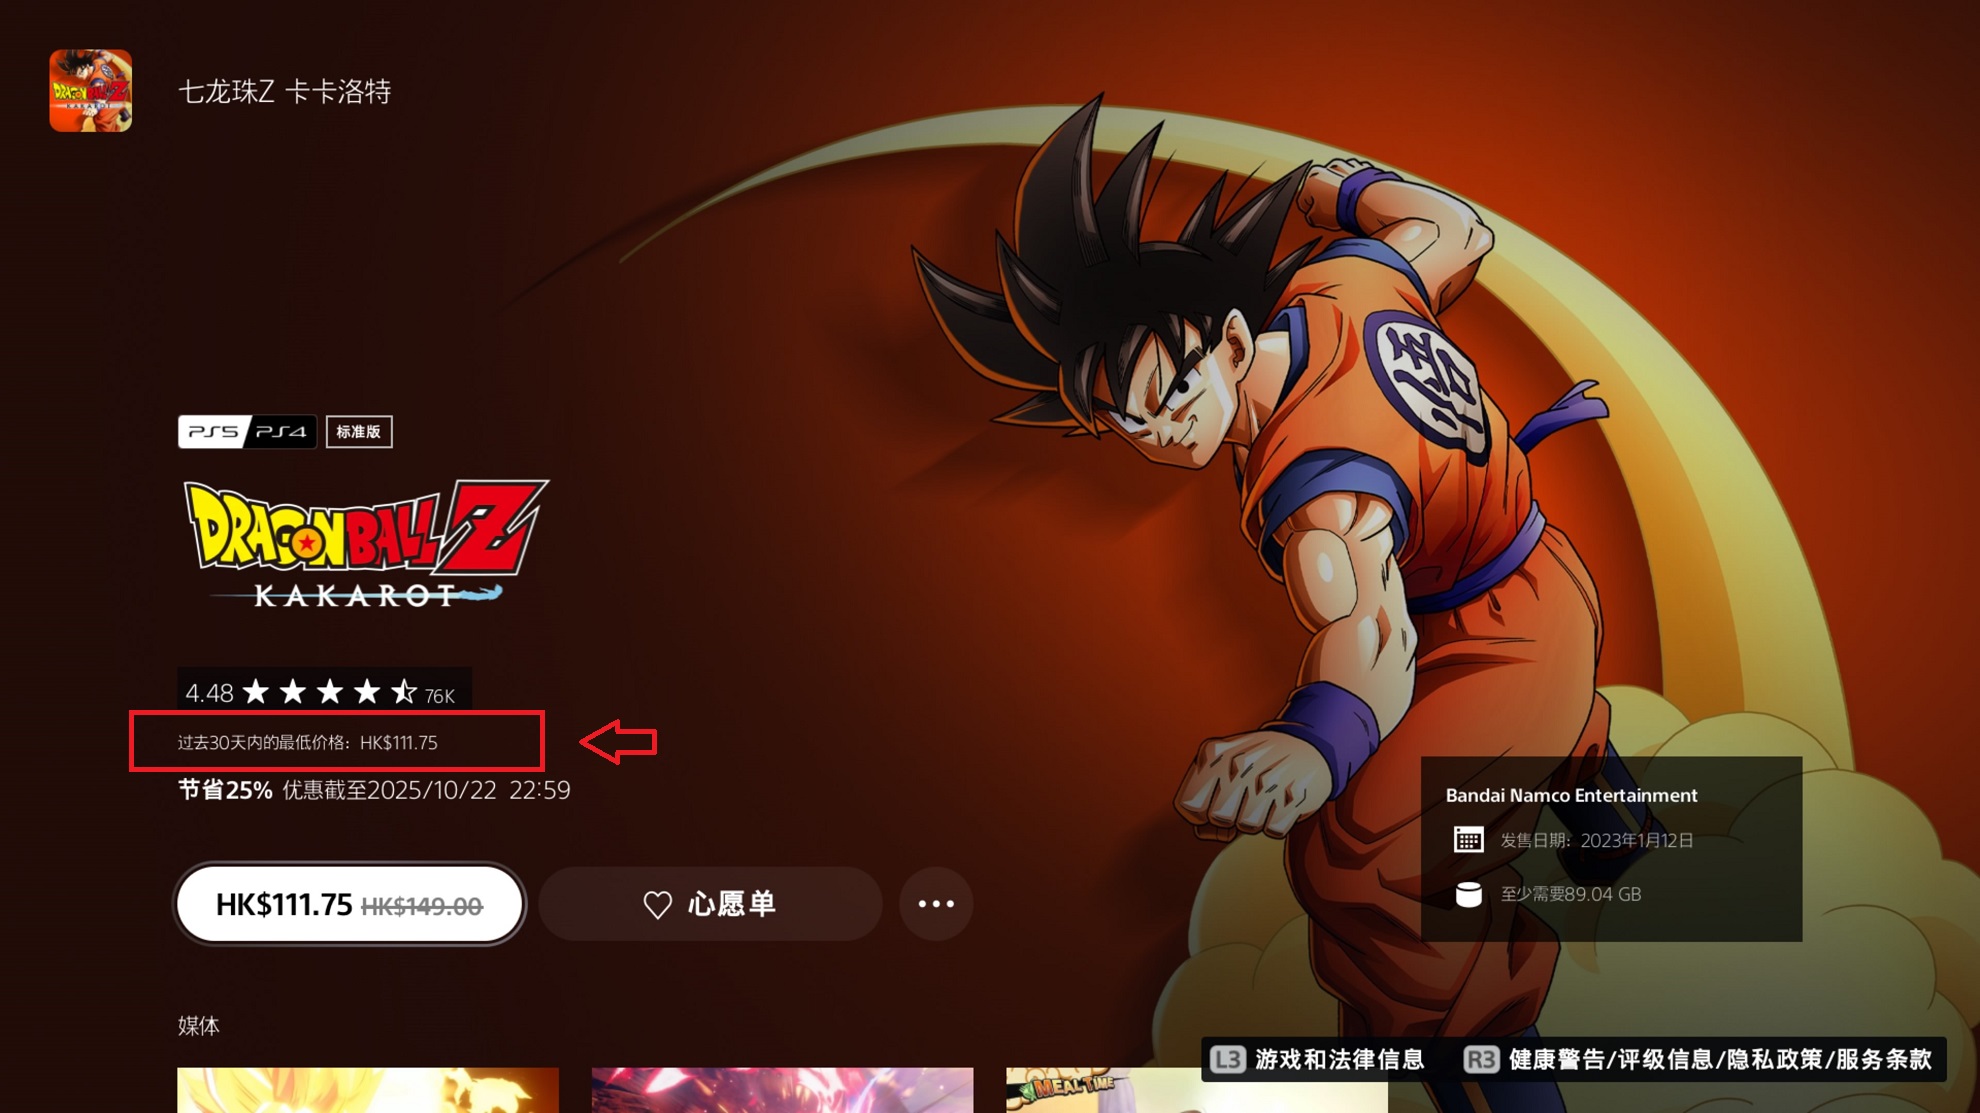Click the heart icon on wishlist button
The width and height of the screenshot is (1980, 1113).
[x=657, y=904]
